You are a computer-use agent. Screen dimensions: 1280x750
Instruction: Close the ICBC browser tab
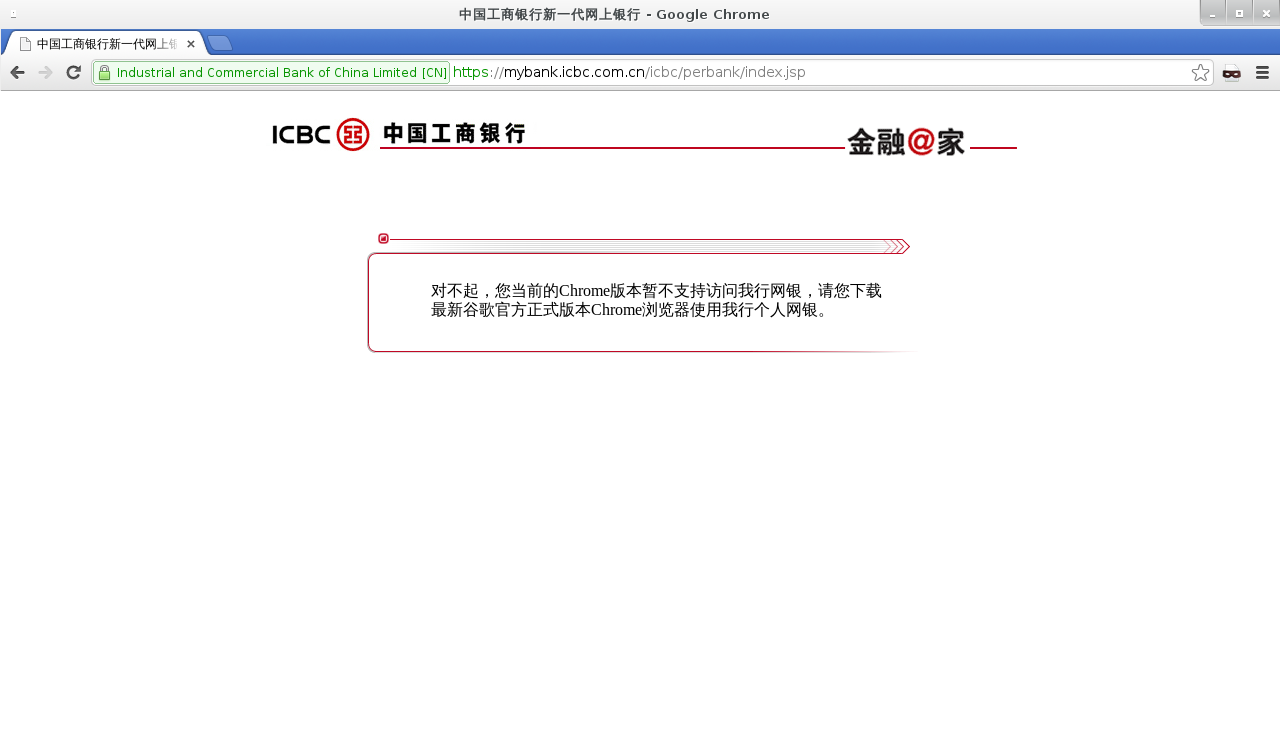[191, 44]
